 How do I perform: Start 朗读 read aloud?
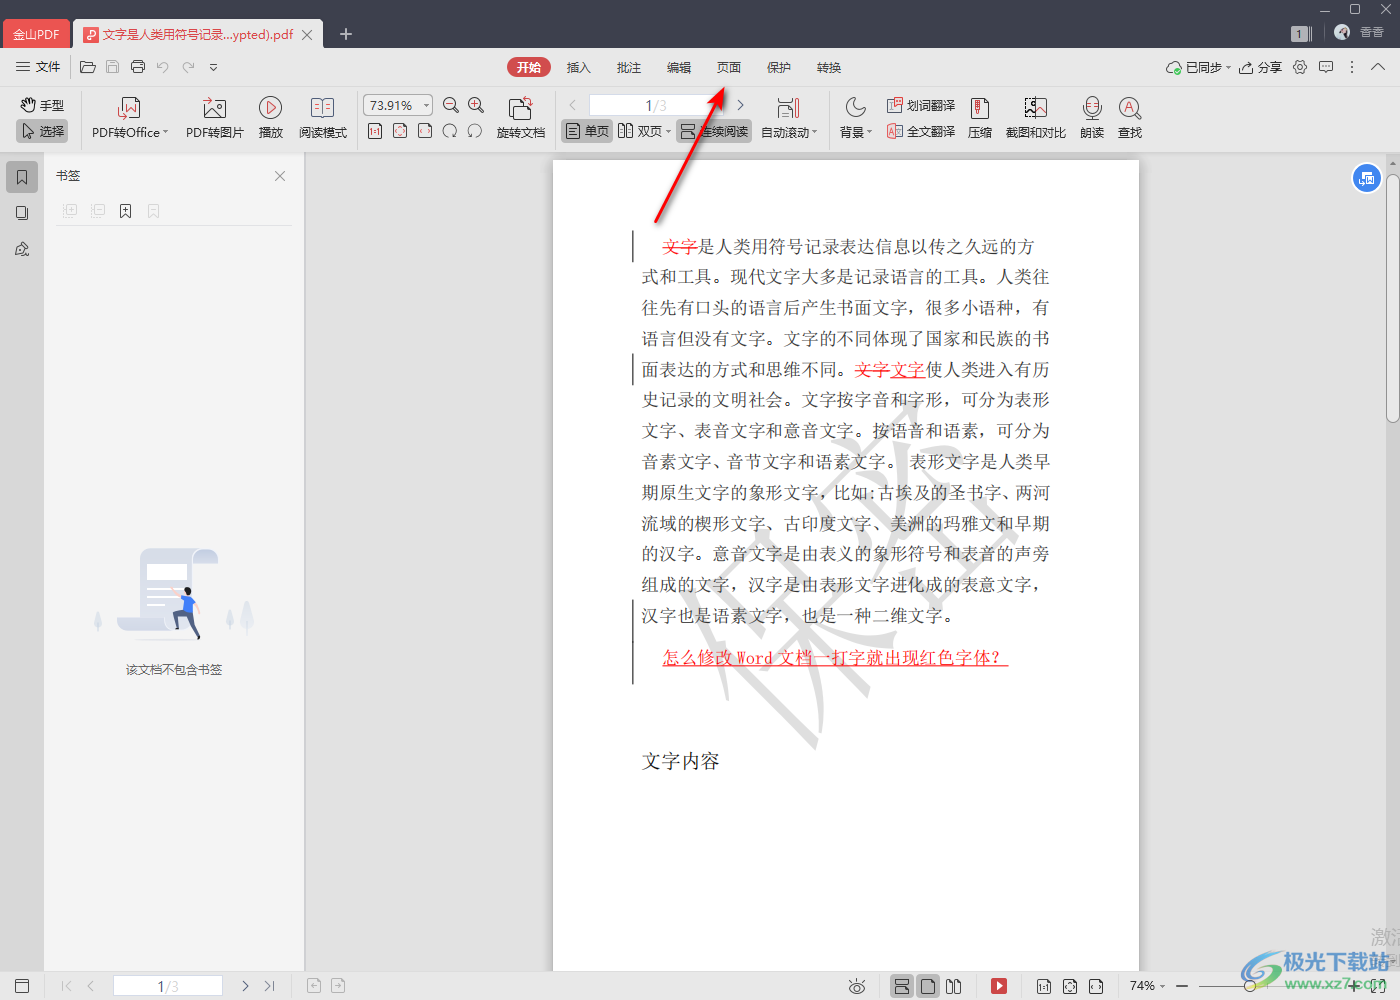[x=1092, y=117]
